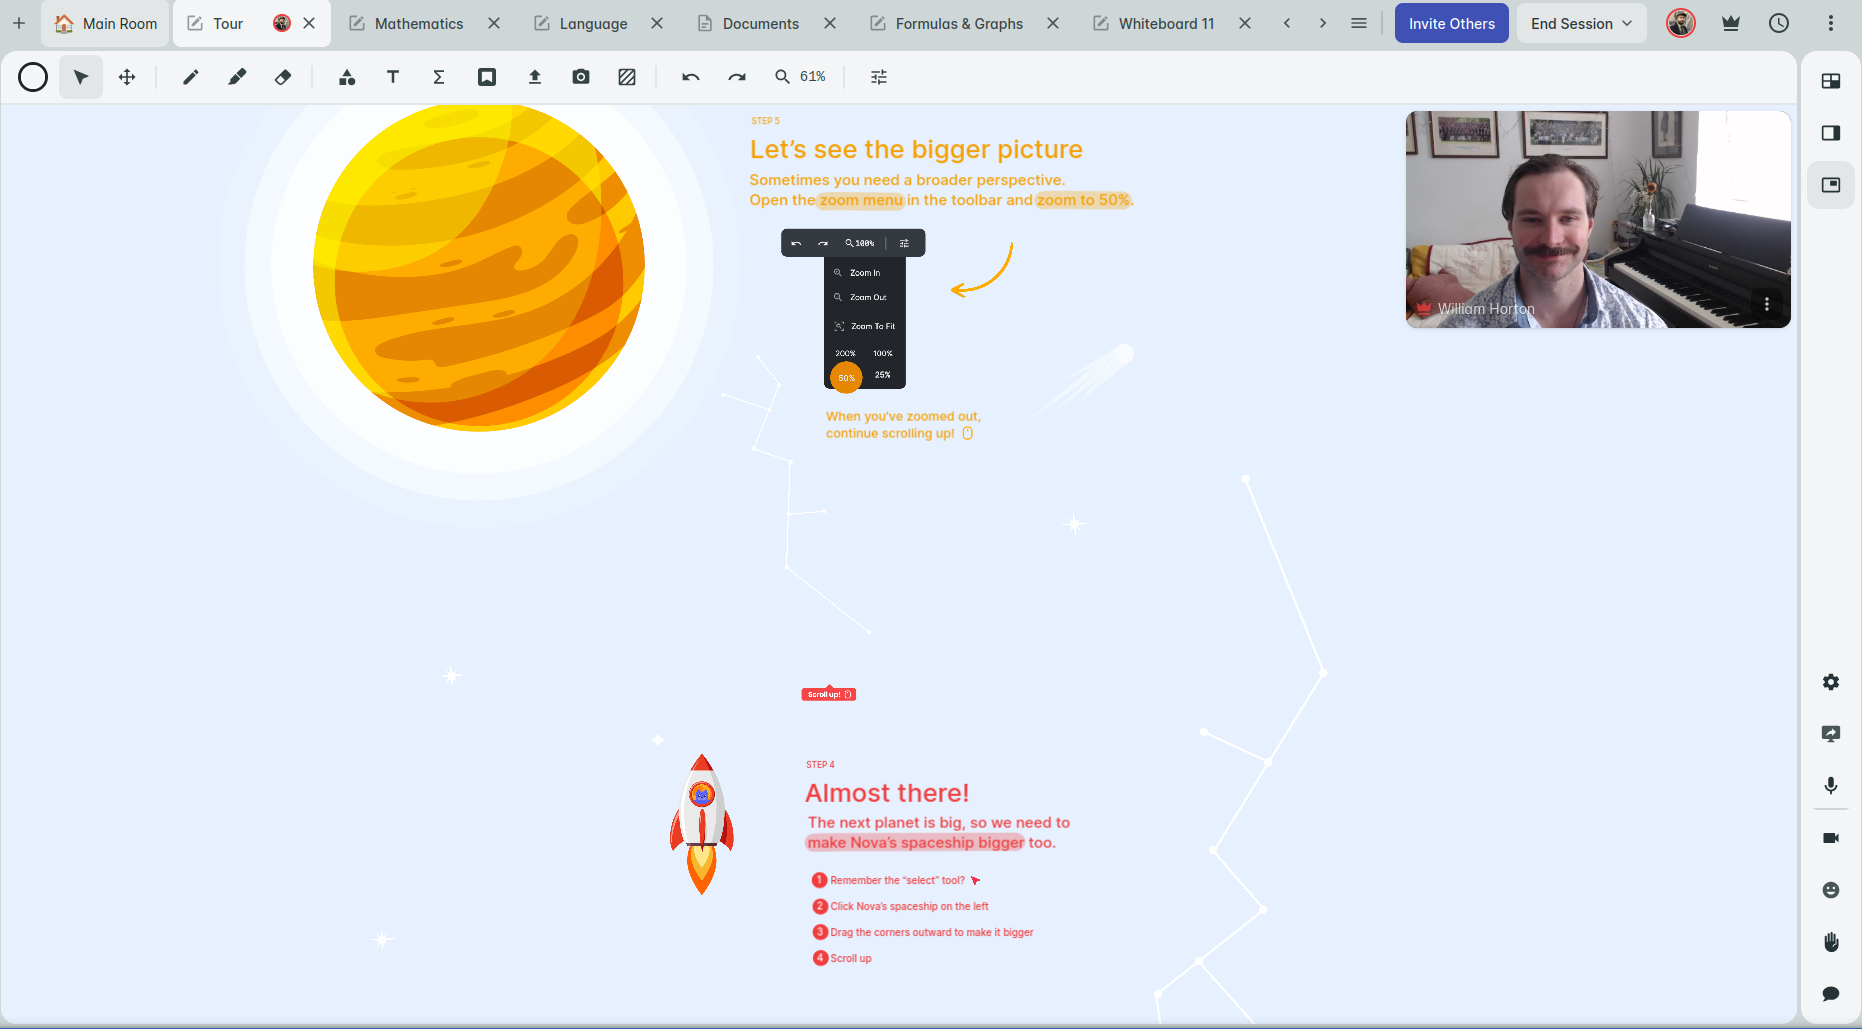Close the Language tab
The width and height of the screenshot is (1862, 1029).
click(x=657, y=23)
